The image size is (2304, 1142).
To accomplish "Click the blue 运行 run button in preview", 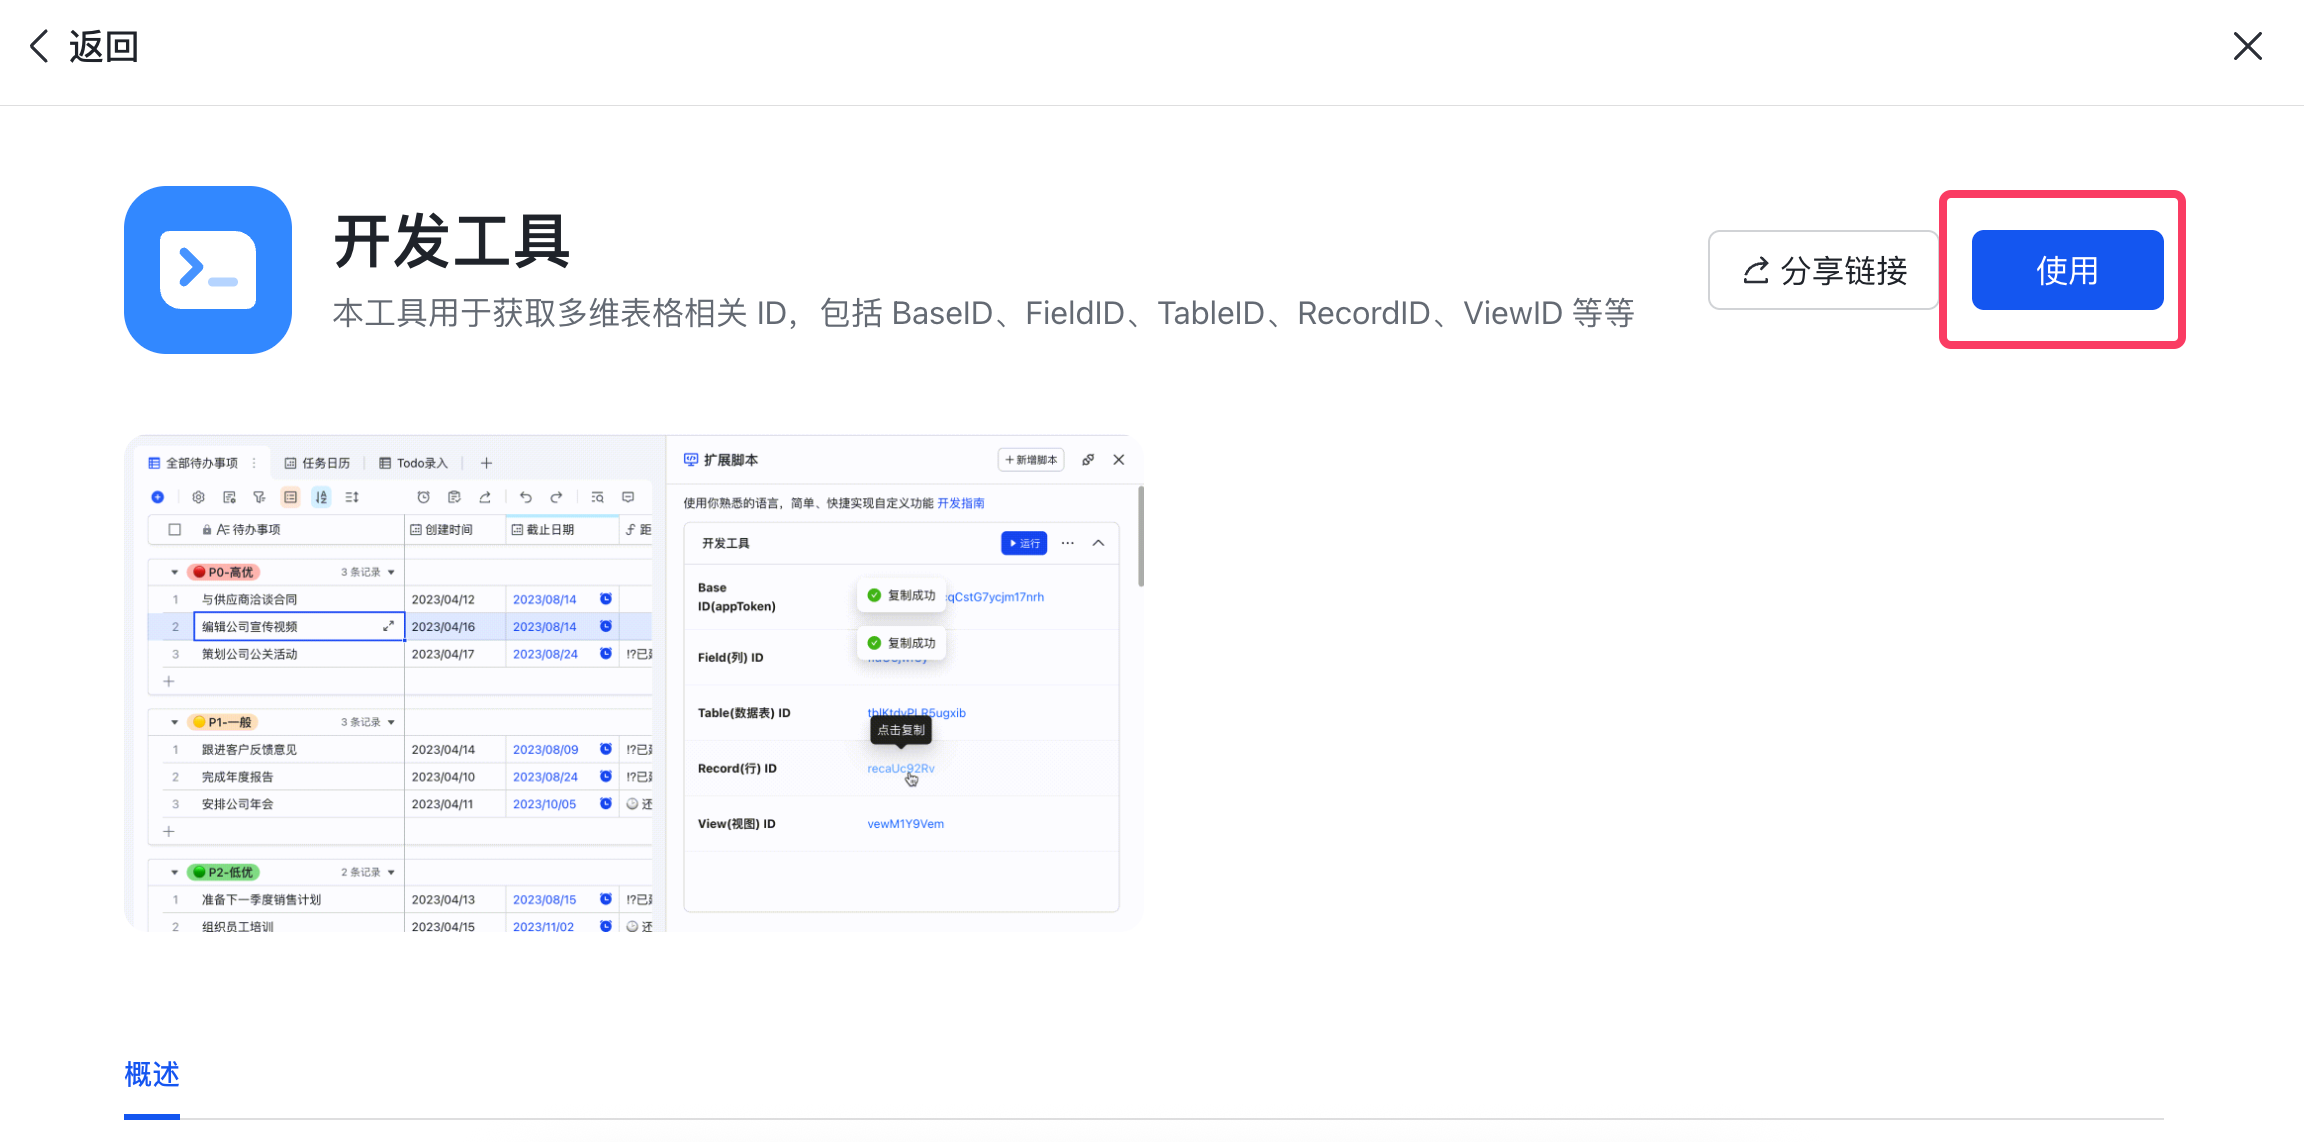I will [x=1024, y=543].
